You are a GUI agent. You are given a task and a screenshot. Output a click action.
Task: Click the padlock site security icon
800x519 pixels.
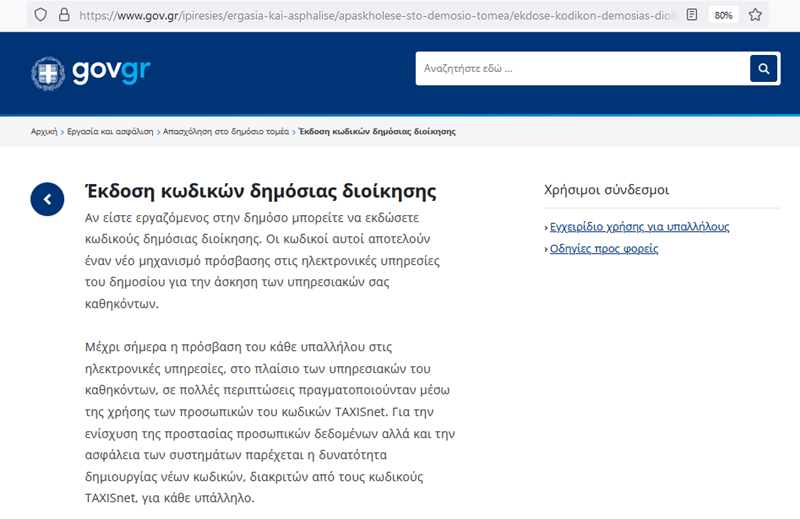point(64,15)
